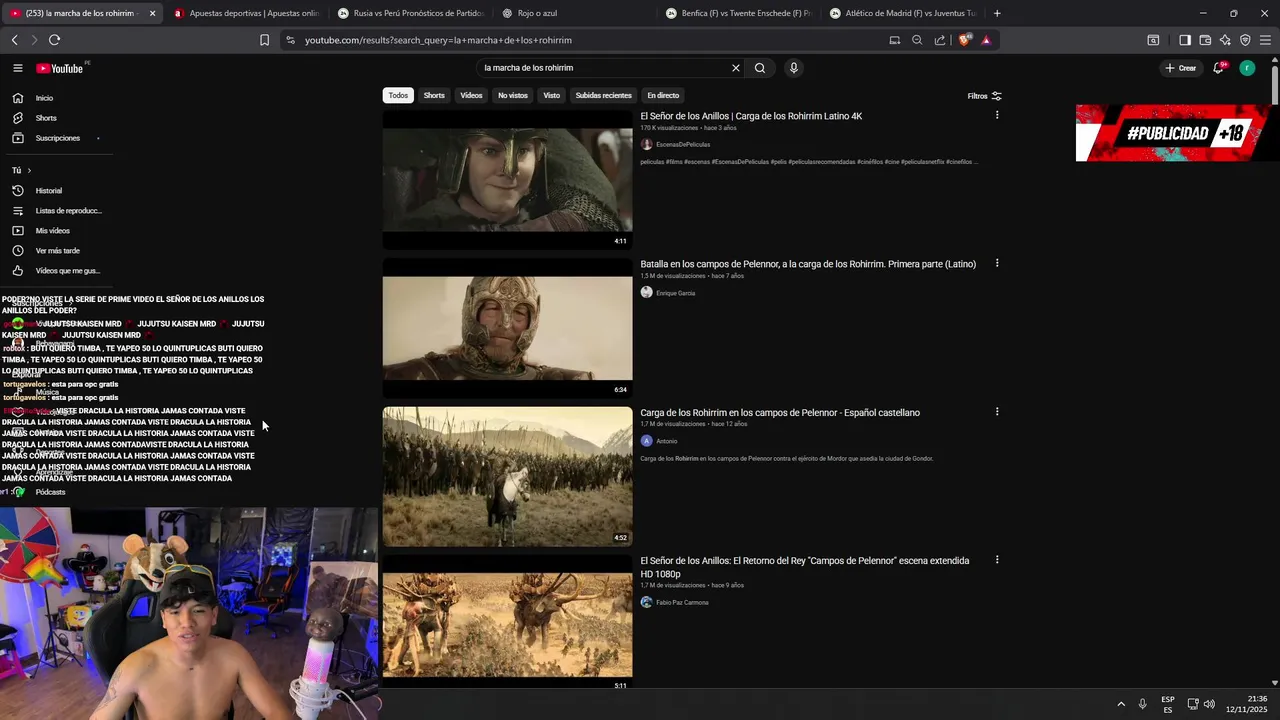The height and width of the screenshot is (720, 1280).
Task: Open site settings icon in address bar
Action: click(290, 40)
